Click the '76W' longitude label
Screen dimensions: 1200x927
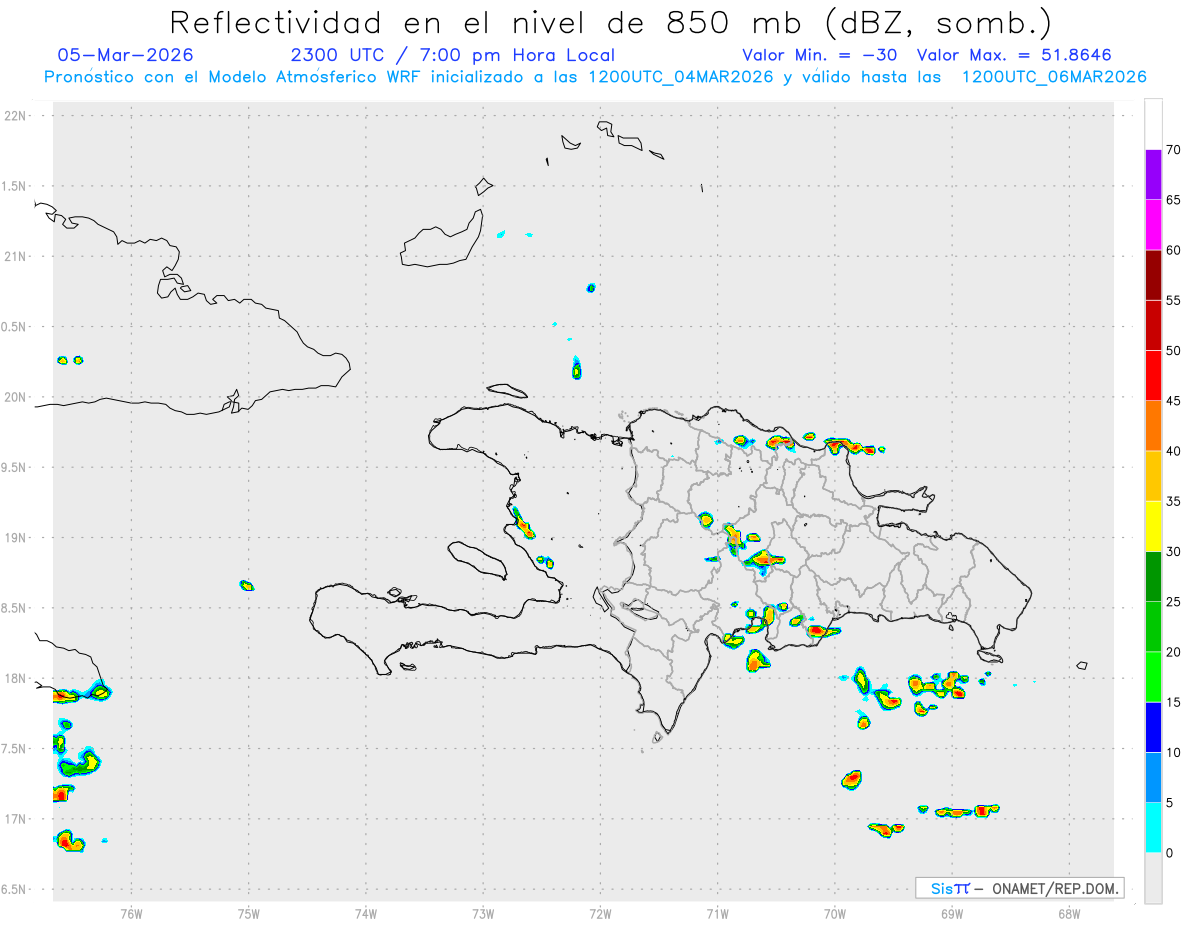point(131,914)
